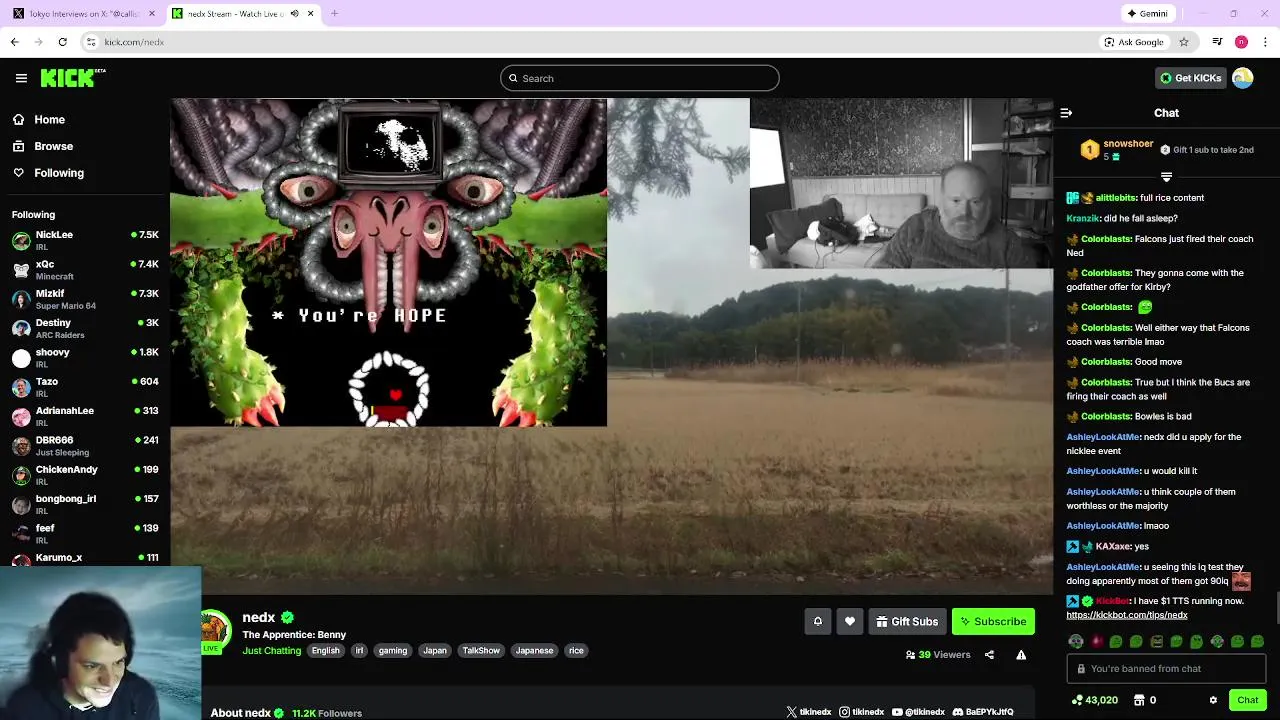Click the browser back arrow
Image resolution: width=1280 pixels, height=720 pixels.
click(14, 42)
